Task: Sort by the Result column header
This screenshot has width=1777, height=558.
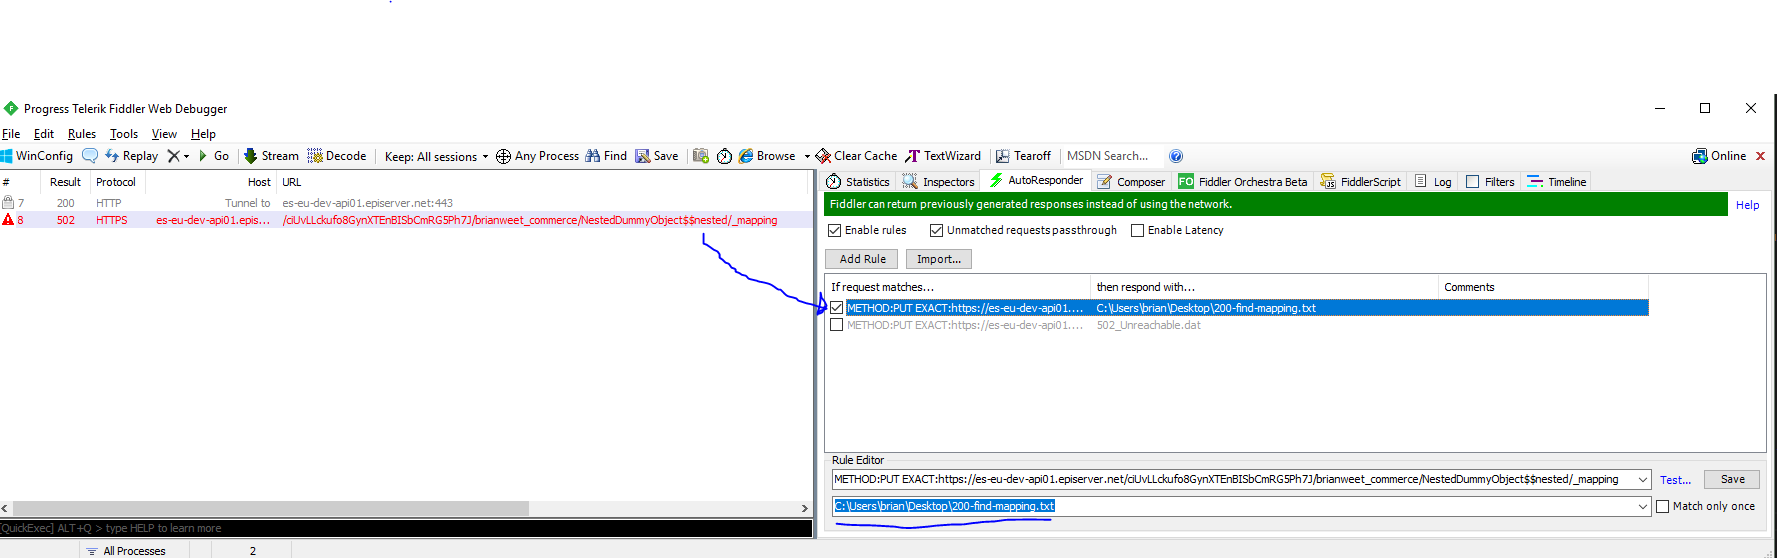Action: tap(65, 182)
